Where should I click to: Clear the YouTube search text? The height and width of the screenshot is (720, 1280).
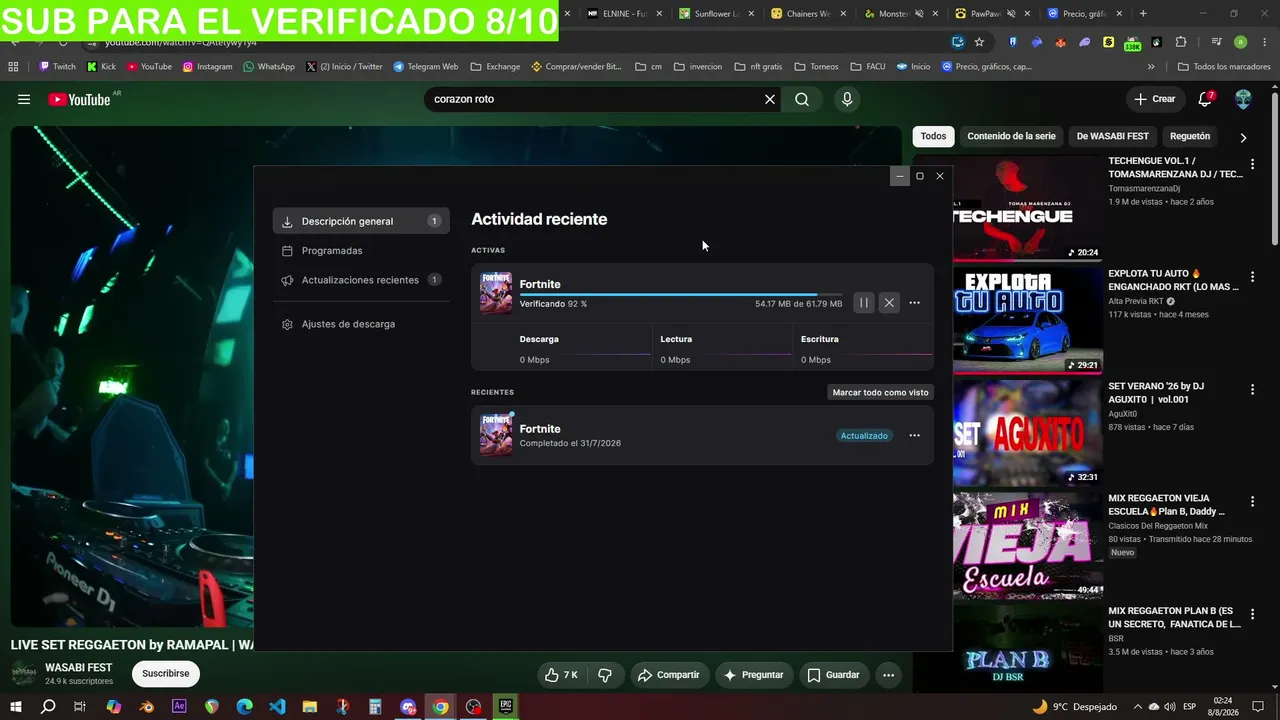[770, 99]
